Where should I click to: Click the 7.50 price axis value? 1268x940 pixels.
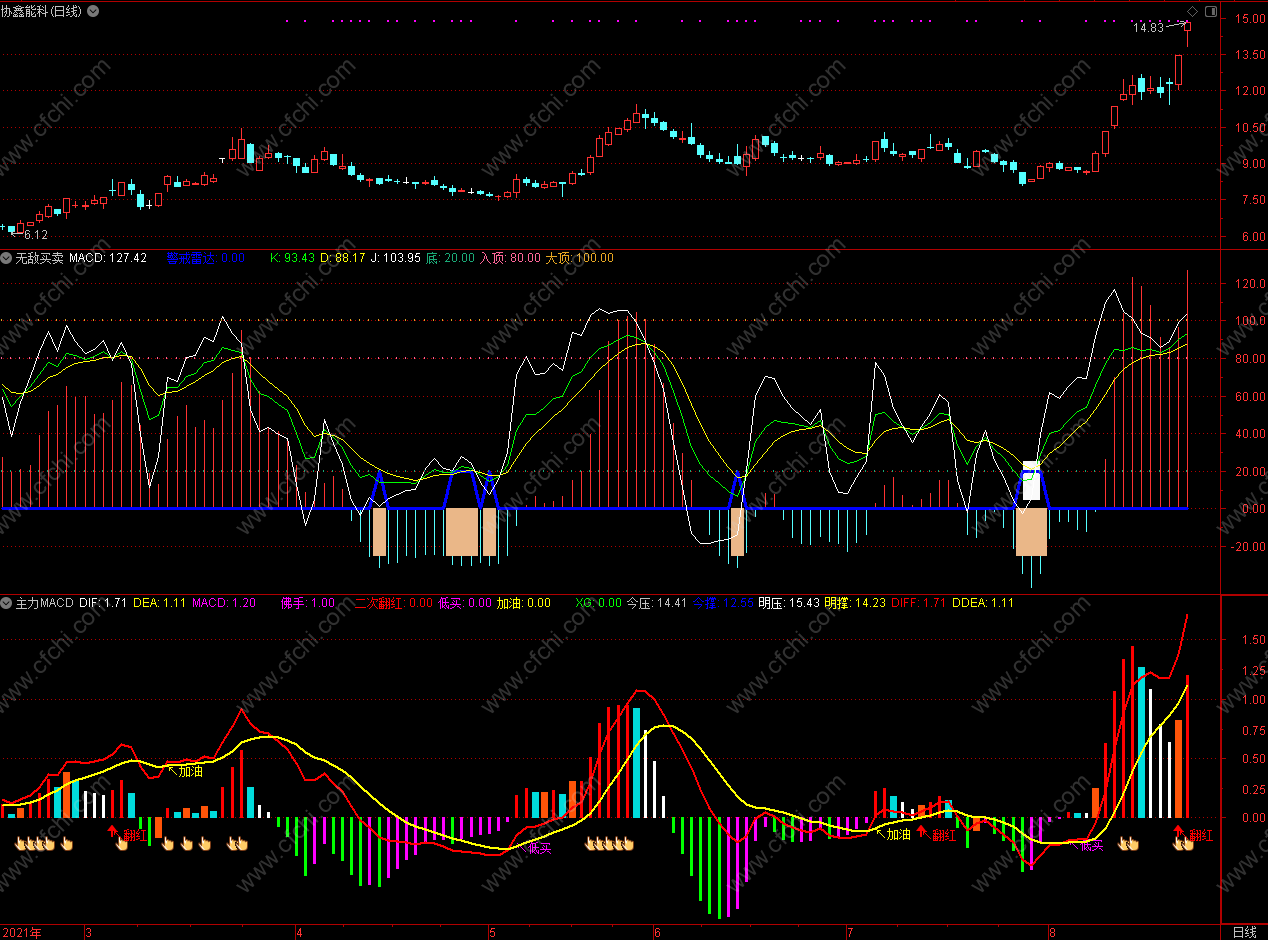(x=1252, y=200)
